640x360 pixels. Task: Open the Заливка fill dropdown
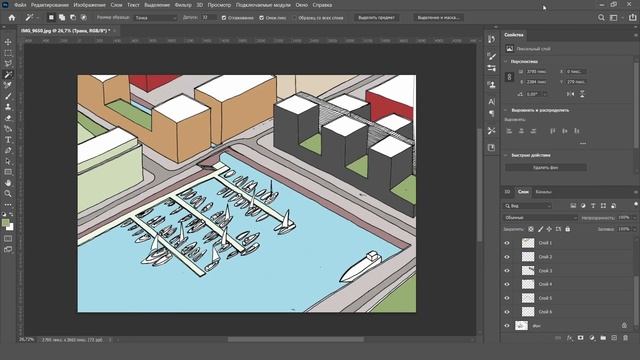tap(634, 229)
